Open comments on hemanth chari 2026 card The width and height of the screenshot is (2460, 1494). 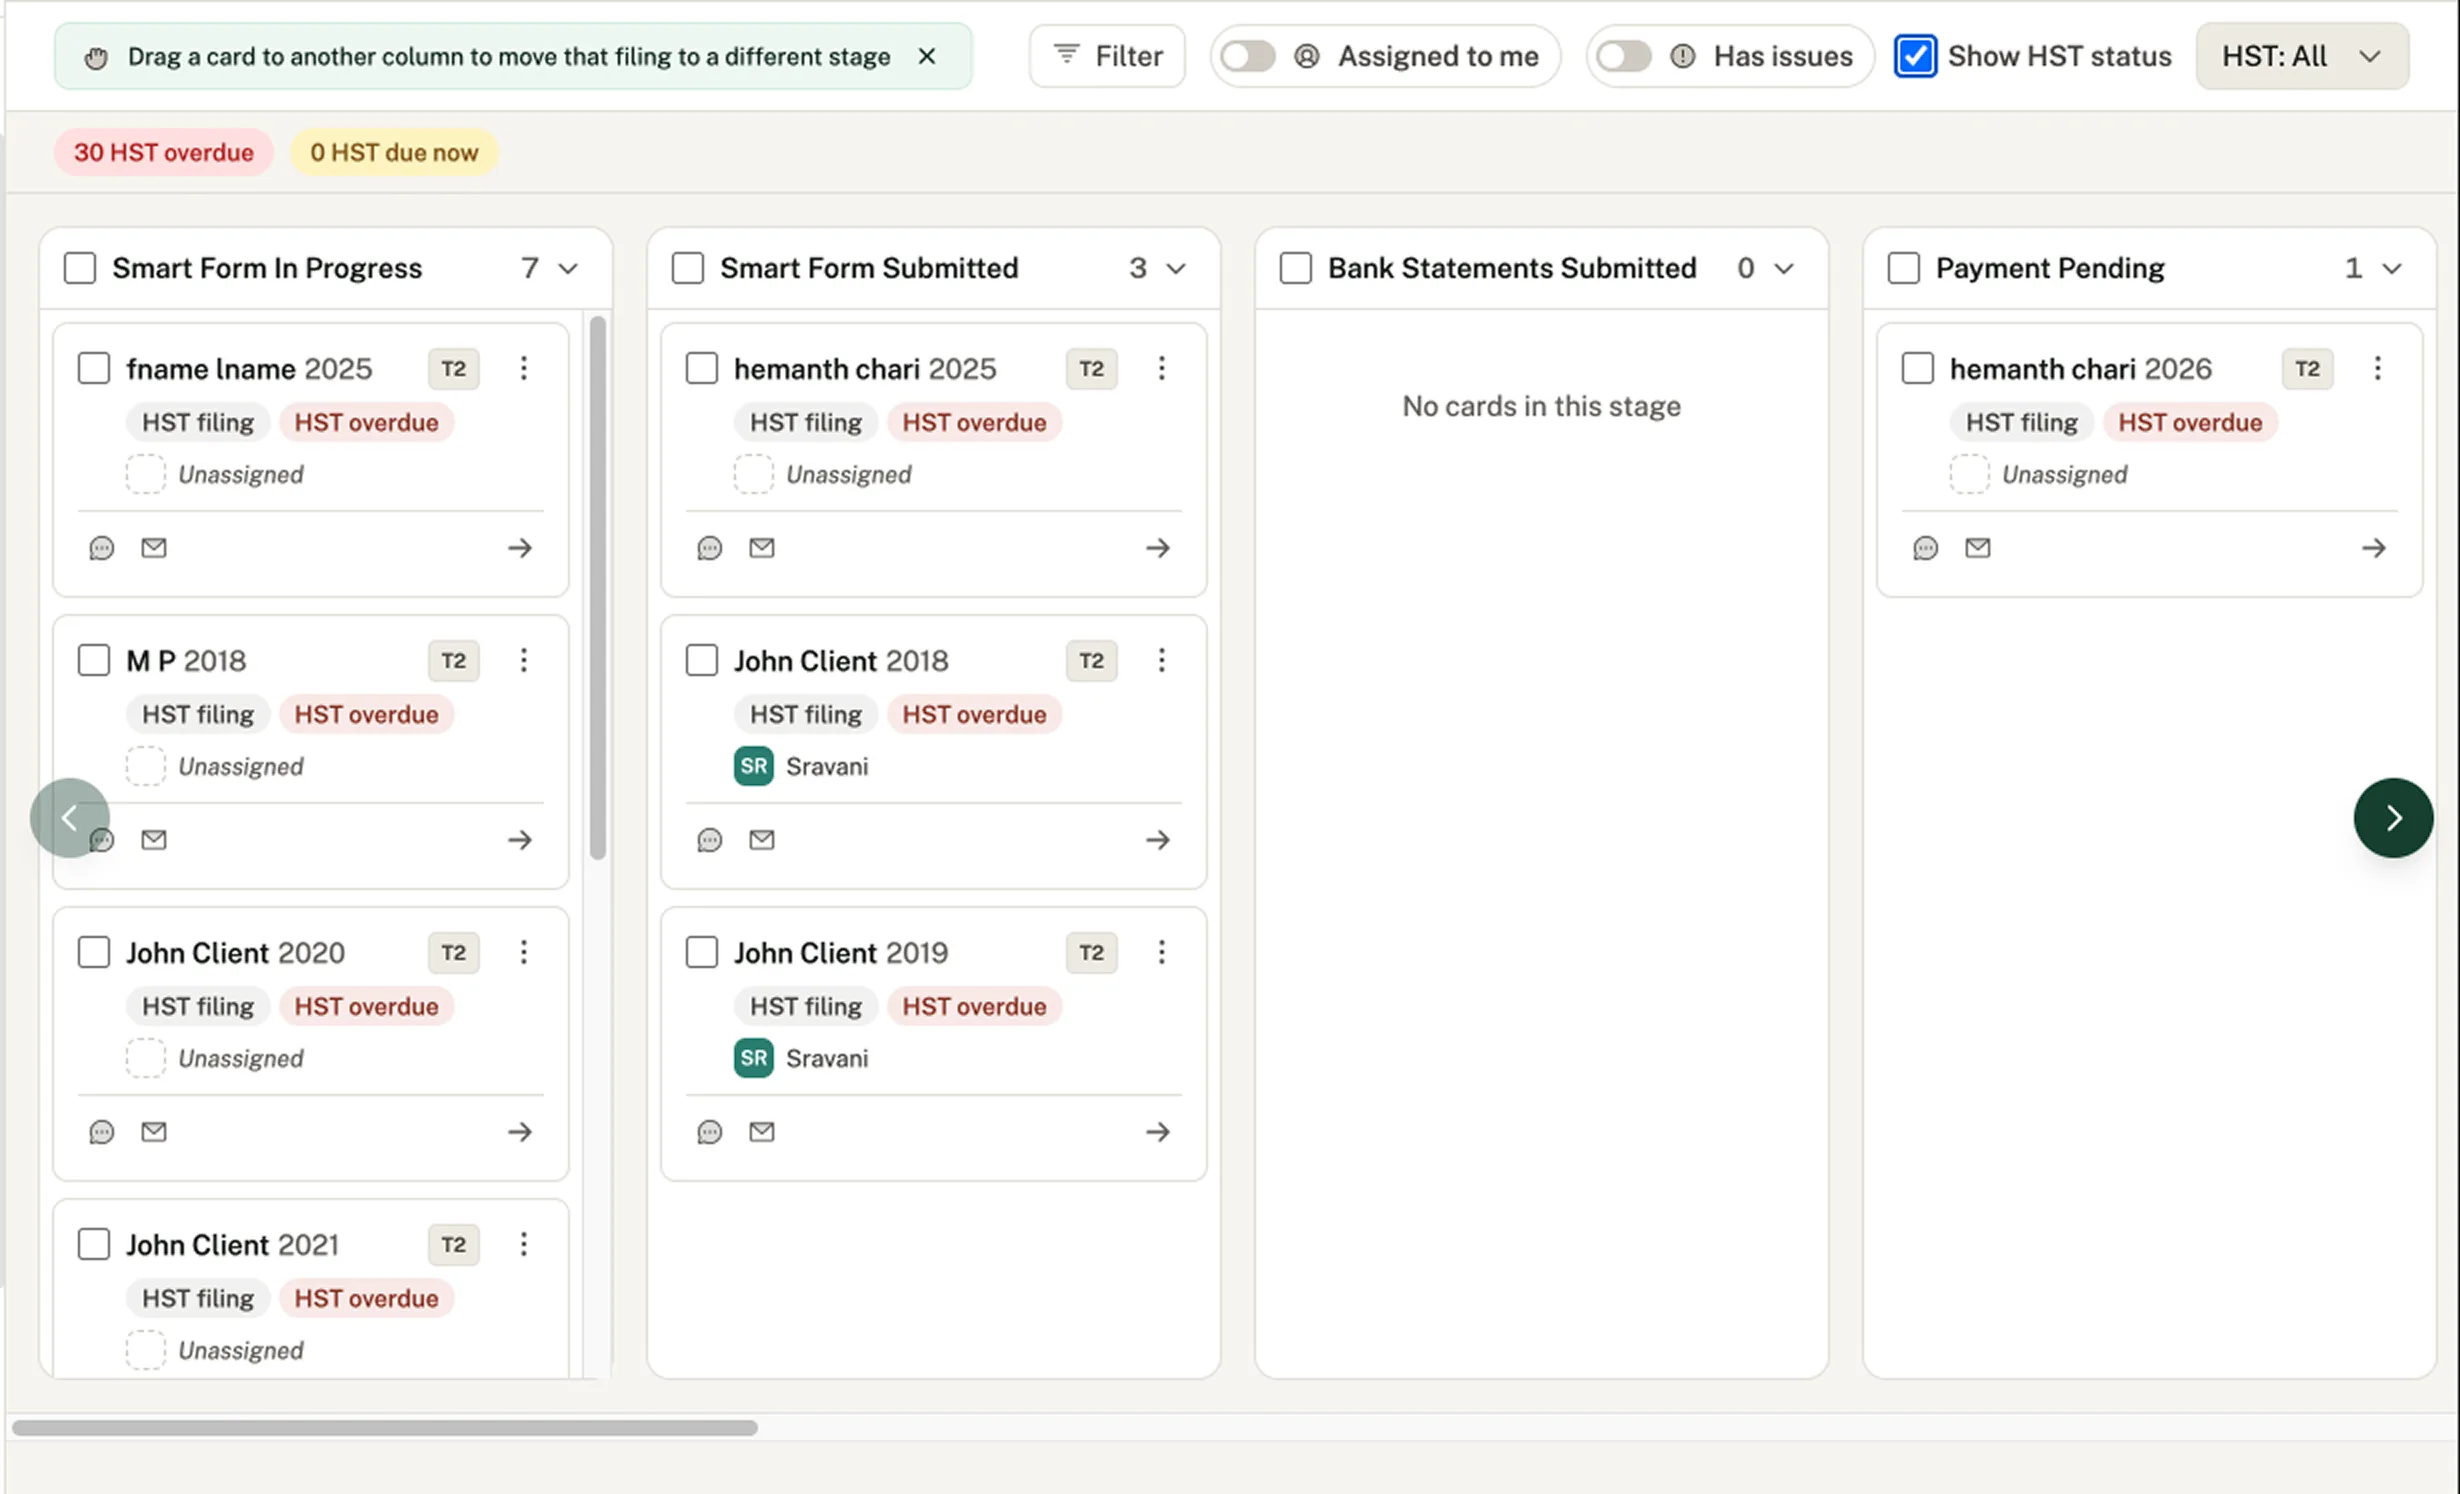point(1926,548)
